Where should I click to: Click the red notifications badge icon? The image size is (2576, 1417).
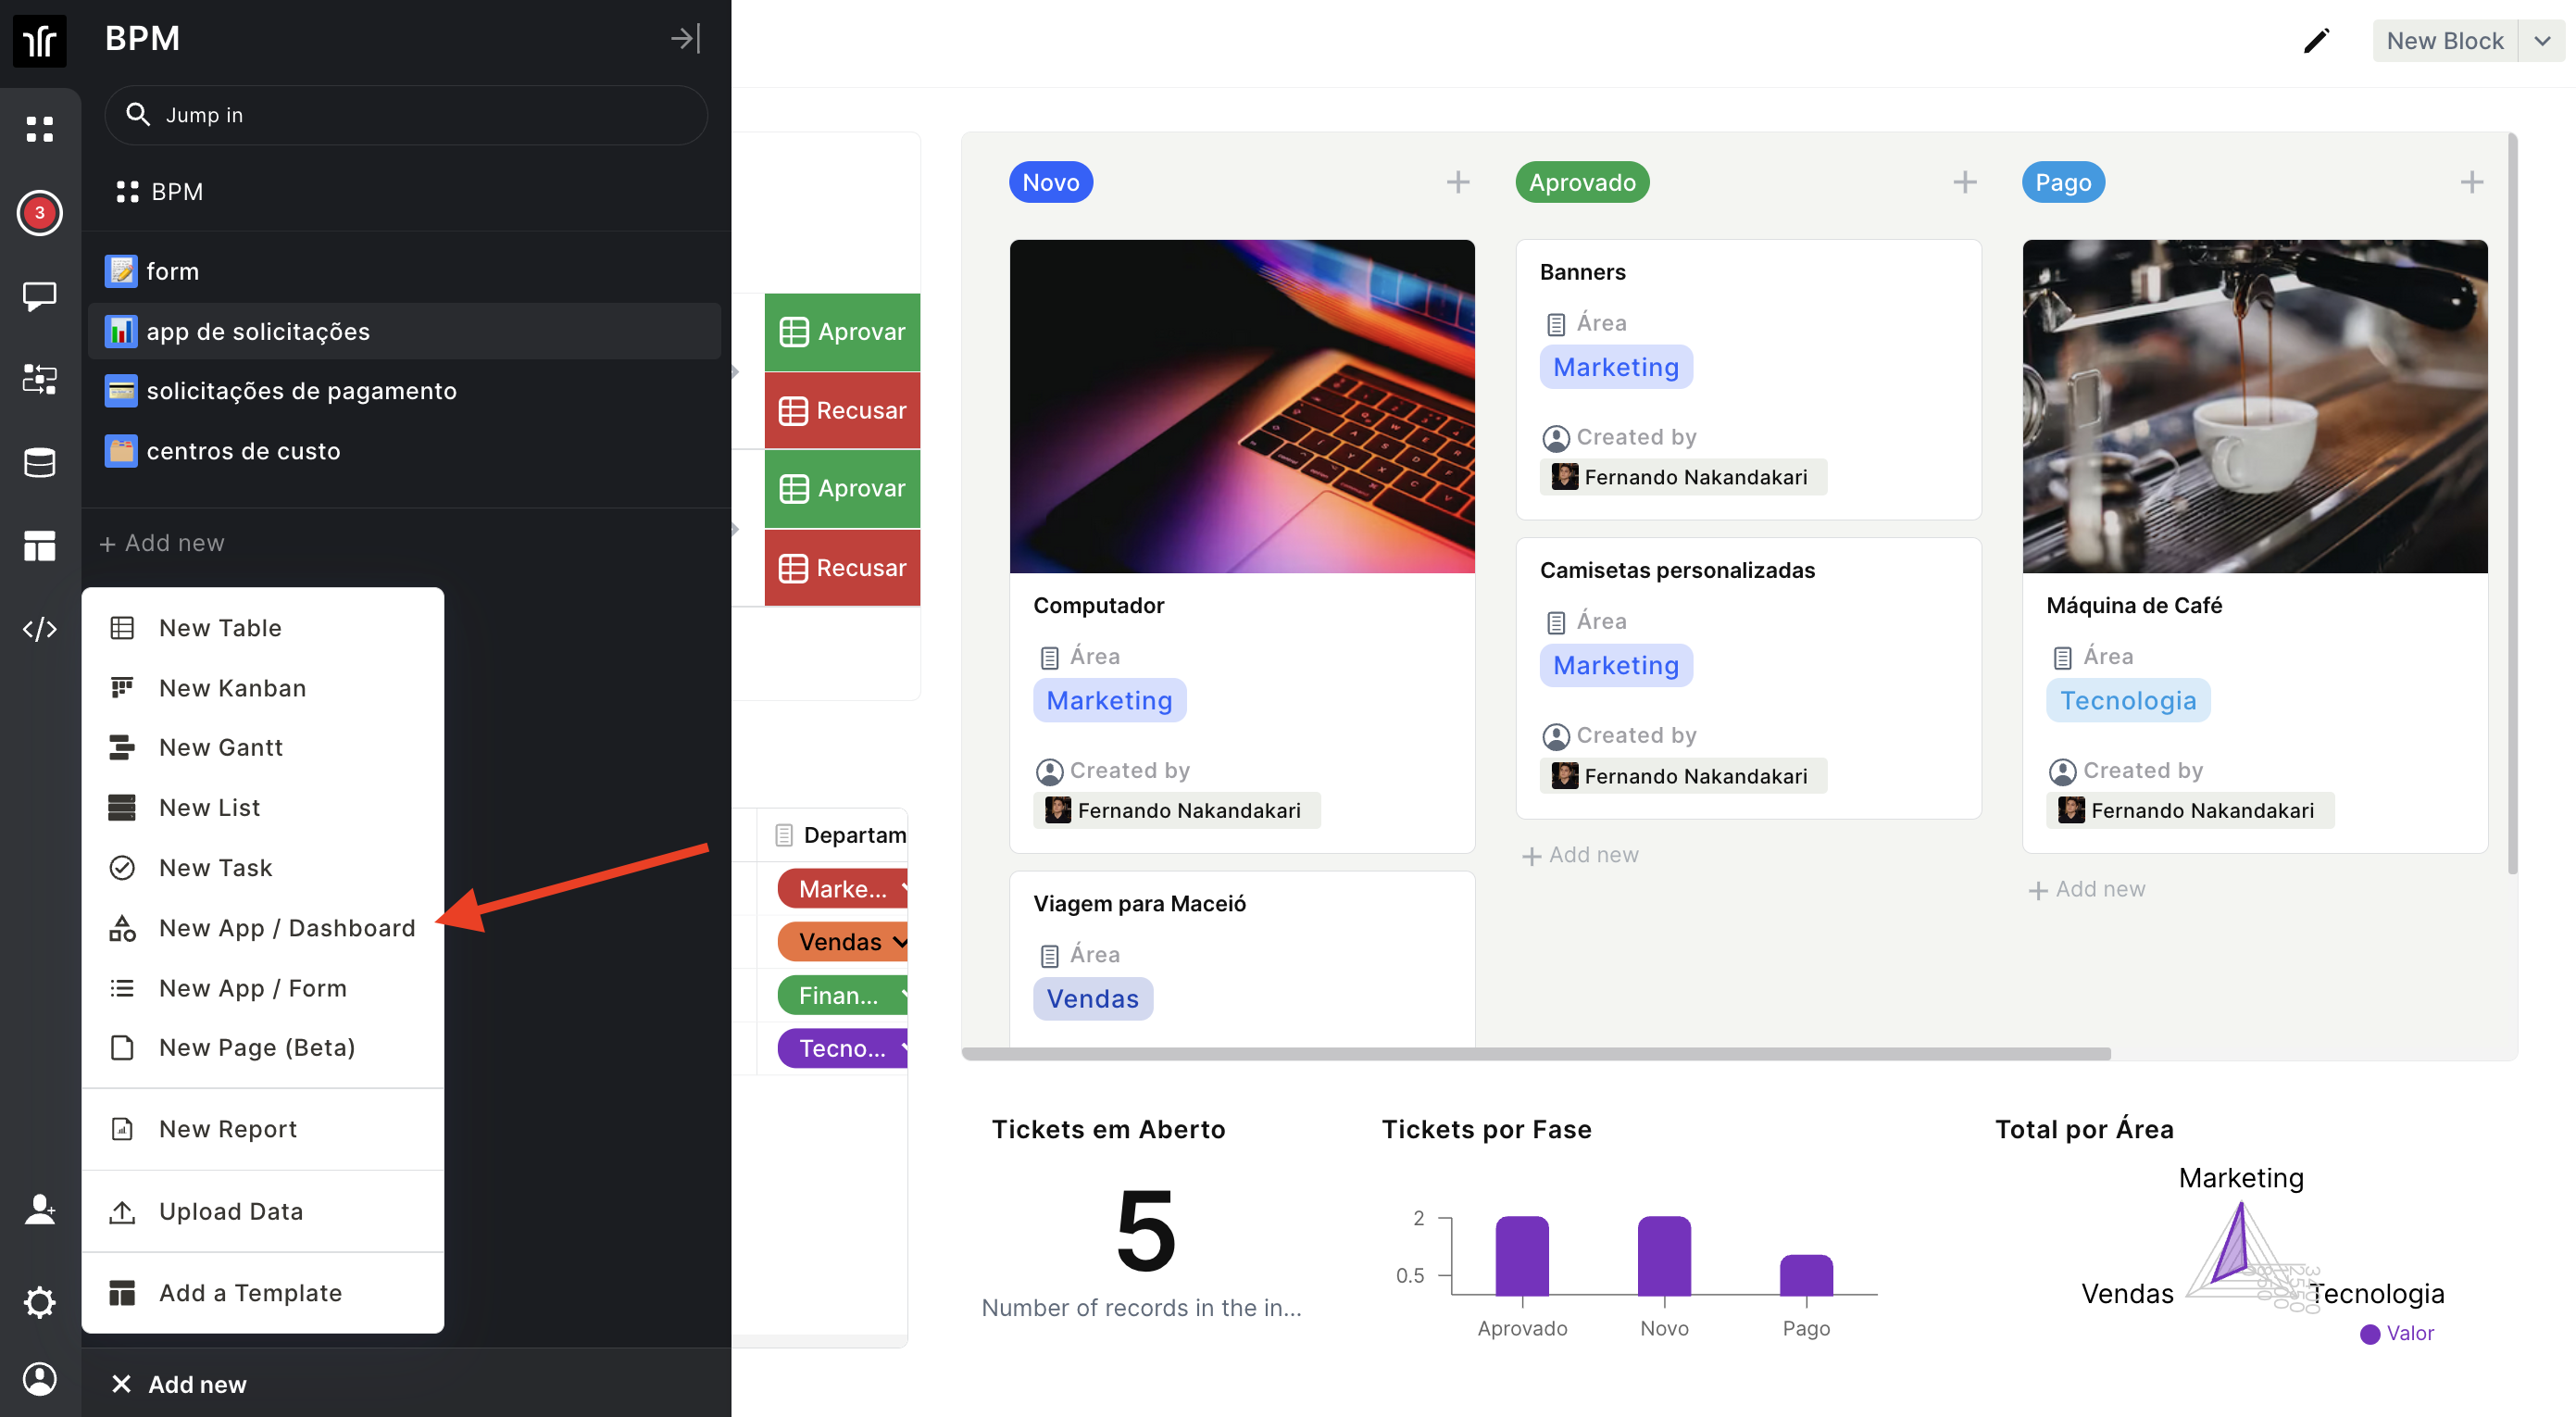[40, 212]
